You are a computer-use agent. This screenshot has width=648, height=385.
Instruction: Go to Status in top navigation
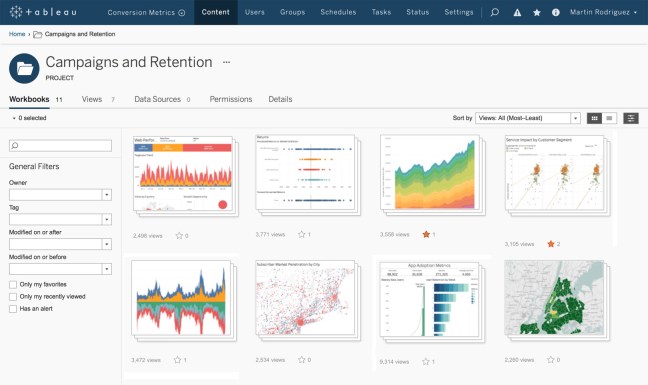pos(417,12)
